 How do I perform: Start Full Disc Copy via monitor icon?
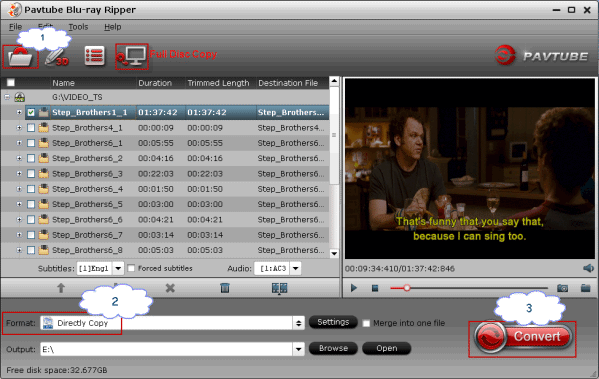(x=132, y=57)
